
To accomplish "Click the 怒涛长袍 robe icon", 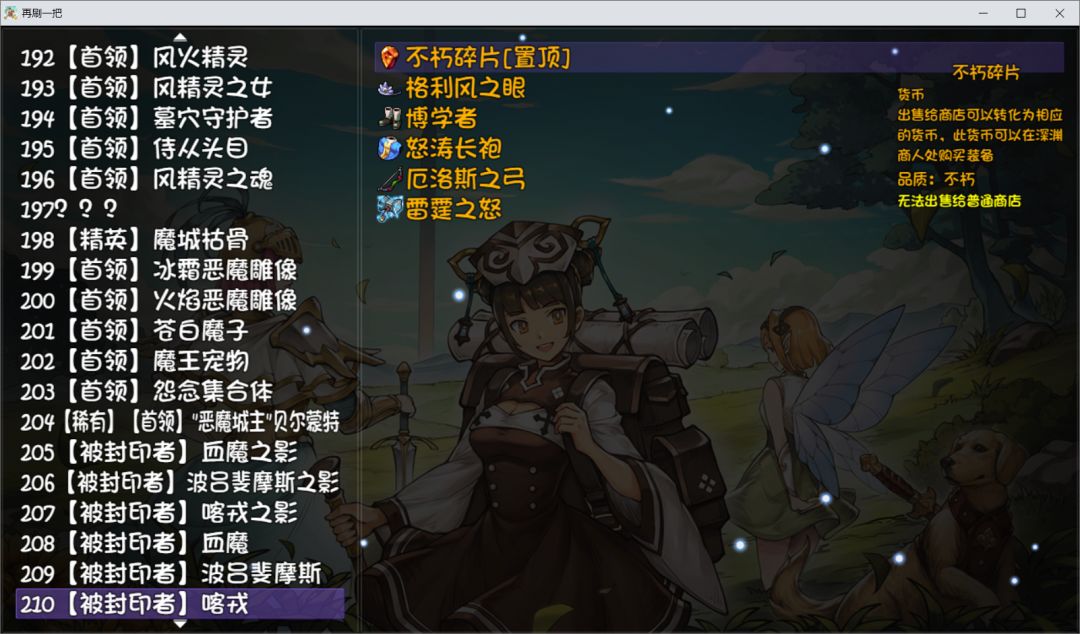I will [389, 148].
